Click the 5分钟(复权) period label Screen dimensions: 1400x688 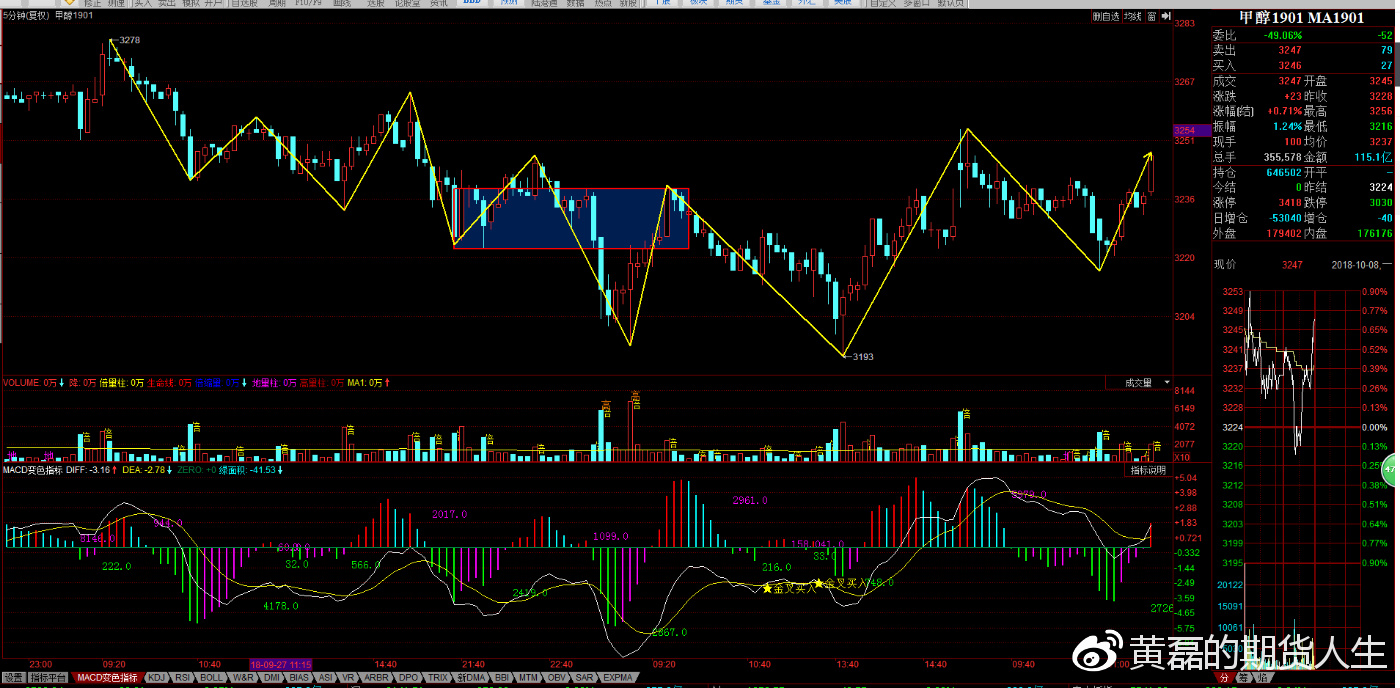click(26, 17)
